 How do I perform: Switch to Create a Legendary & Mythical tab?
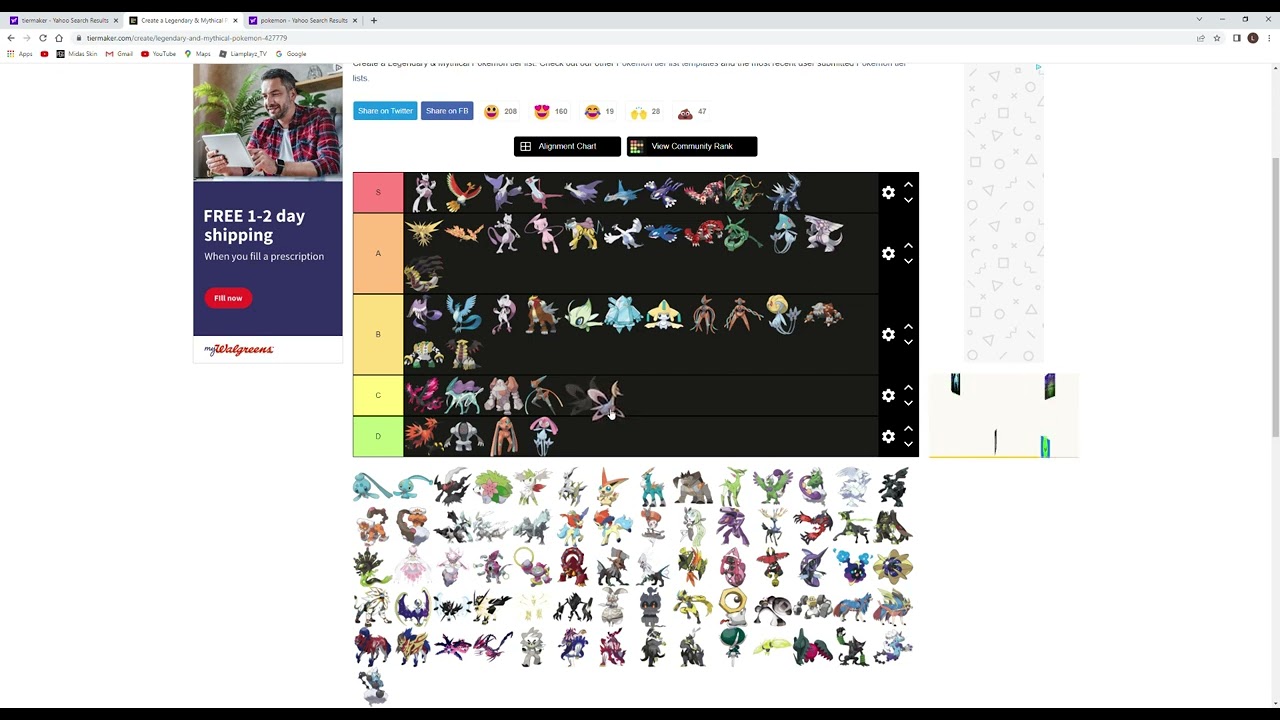point(183,20)
